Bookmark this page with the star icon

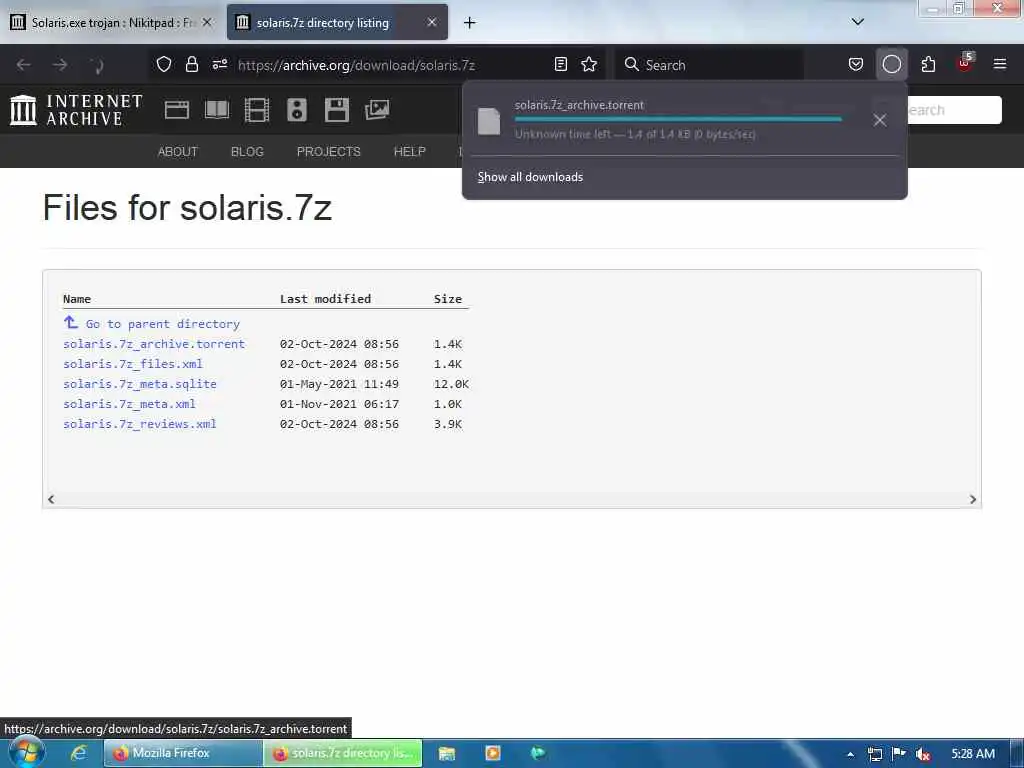pyautogui.click(x=589, y=64)
